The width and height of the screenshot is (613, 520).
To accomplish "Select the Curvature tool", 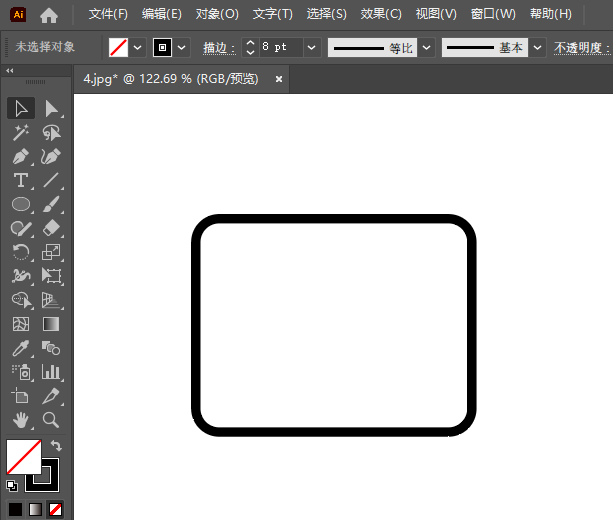I will [51, 156].
